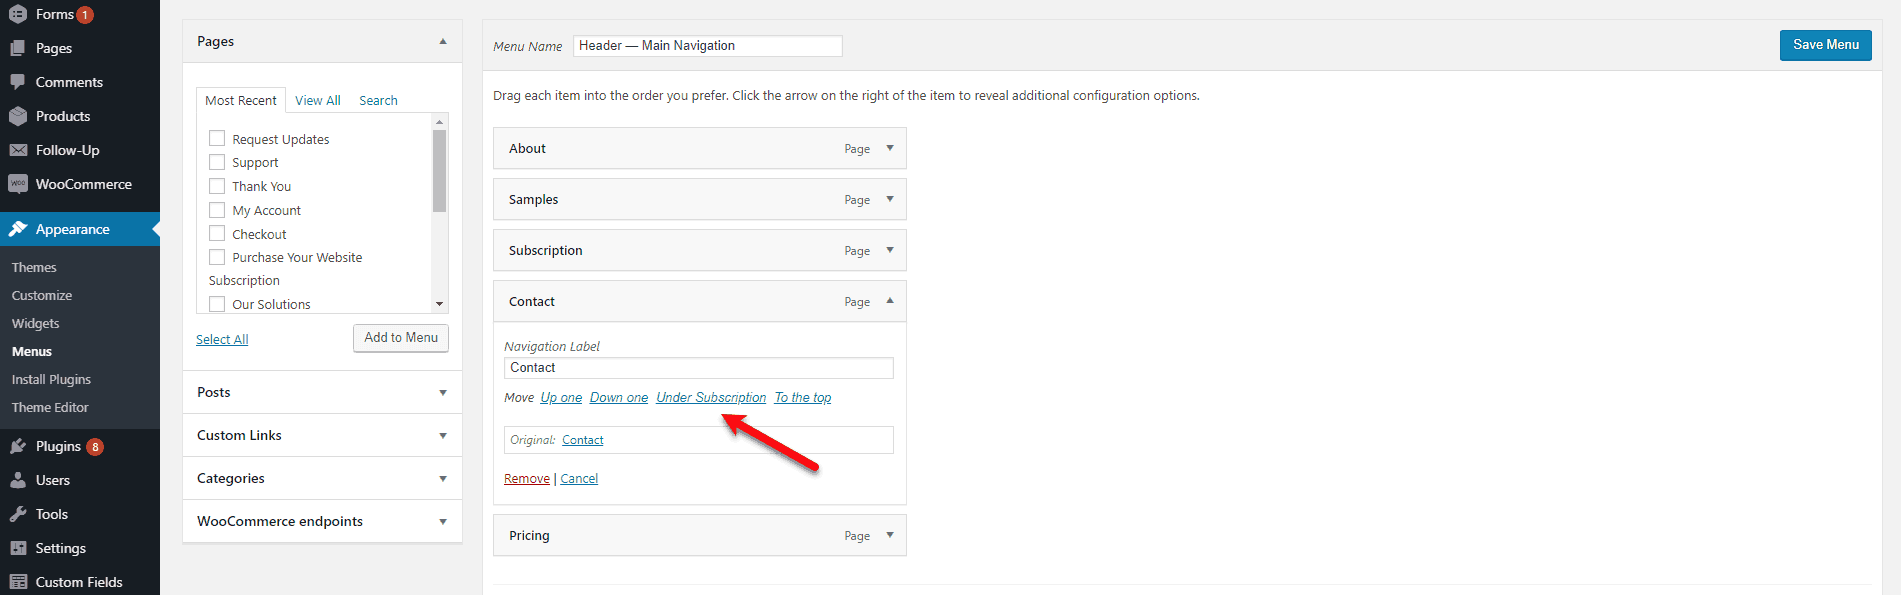Click the Settings sidebar icon
1901x595 pixels.
[x=18, y=547]
